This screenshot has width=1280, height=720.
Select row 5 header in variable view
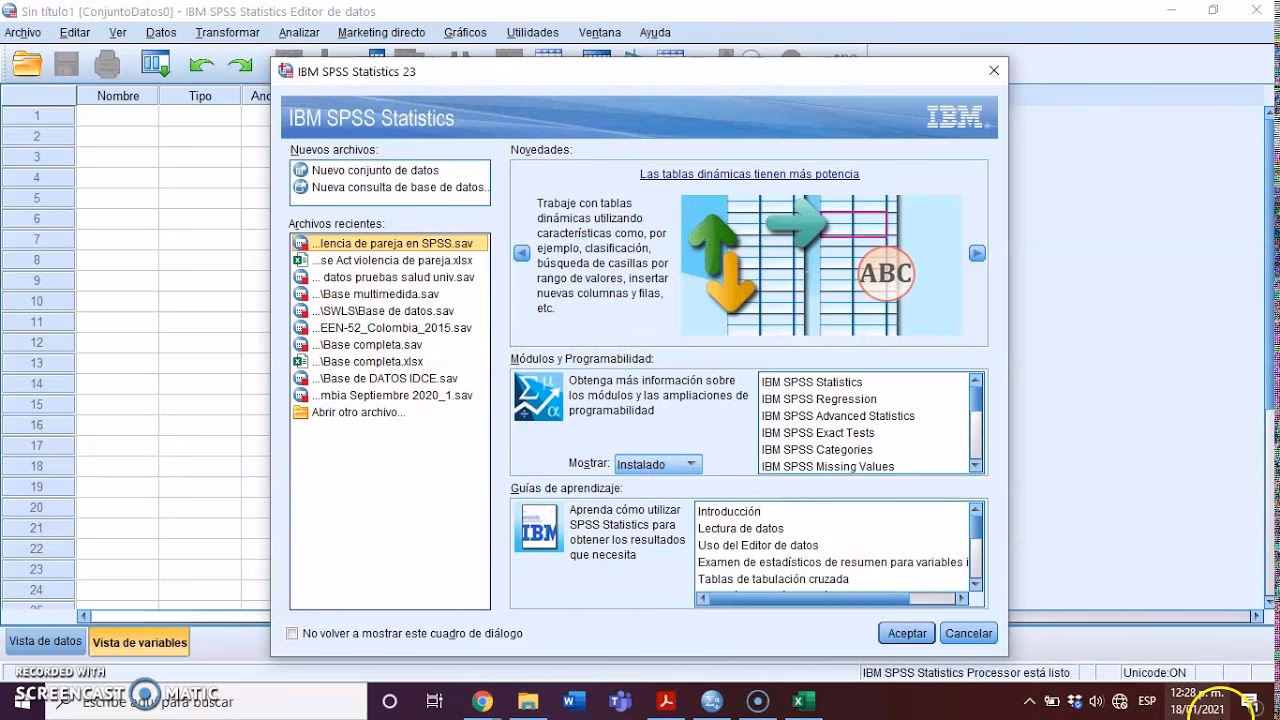37,198
